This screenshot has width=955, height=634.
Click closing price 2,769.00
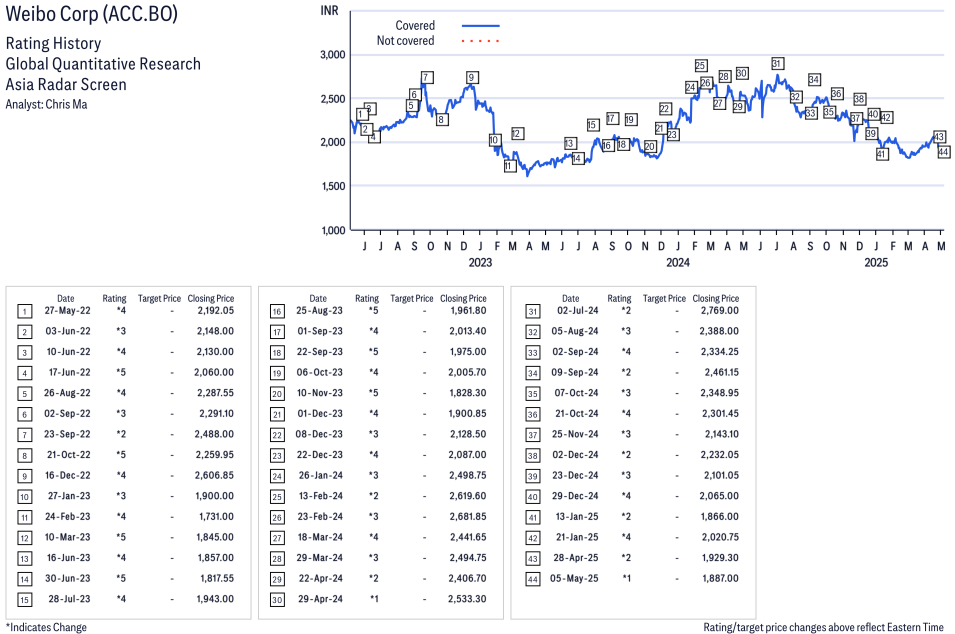[x=719, y=311]
